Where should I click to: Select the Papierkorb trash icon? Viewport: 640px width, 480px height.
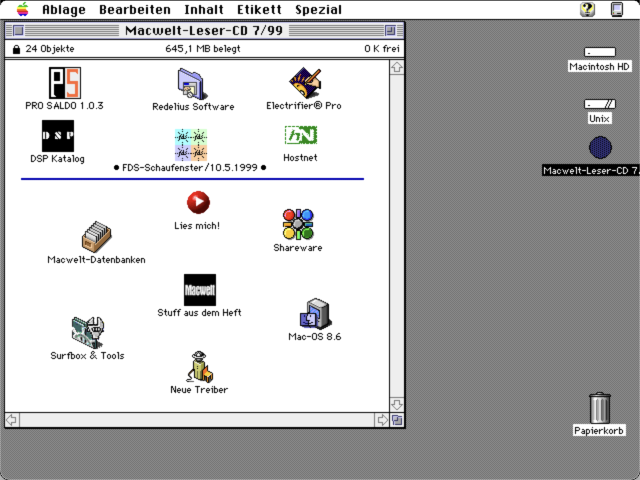[x=600, y=408]
